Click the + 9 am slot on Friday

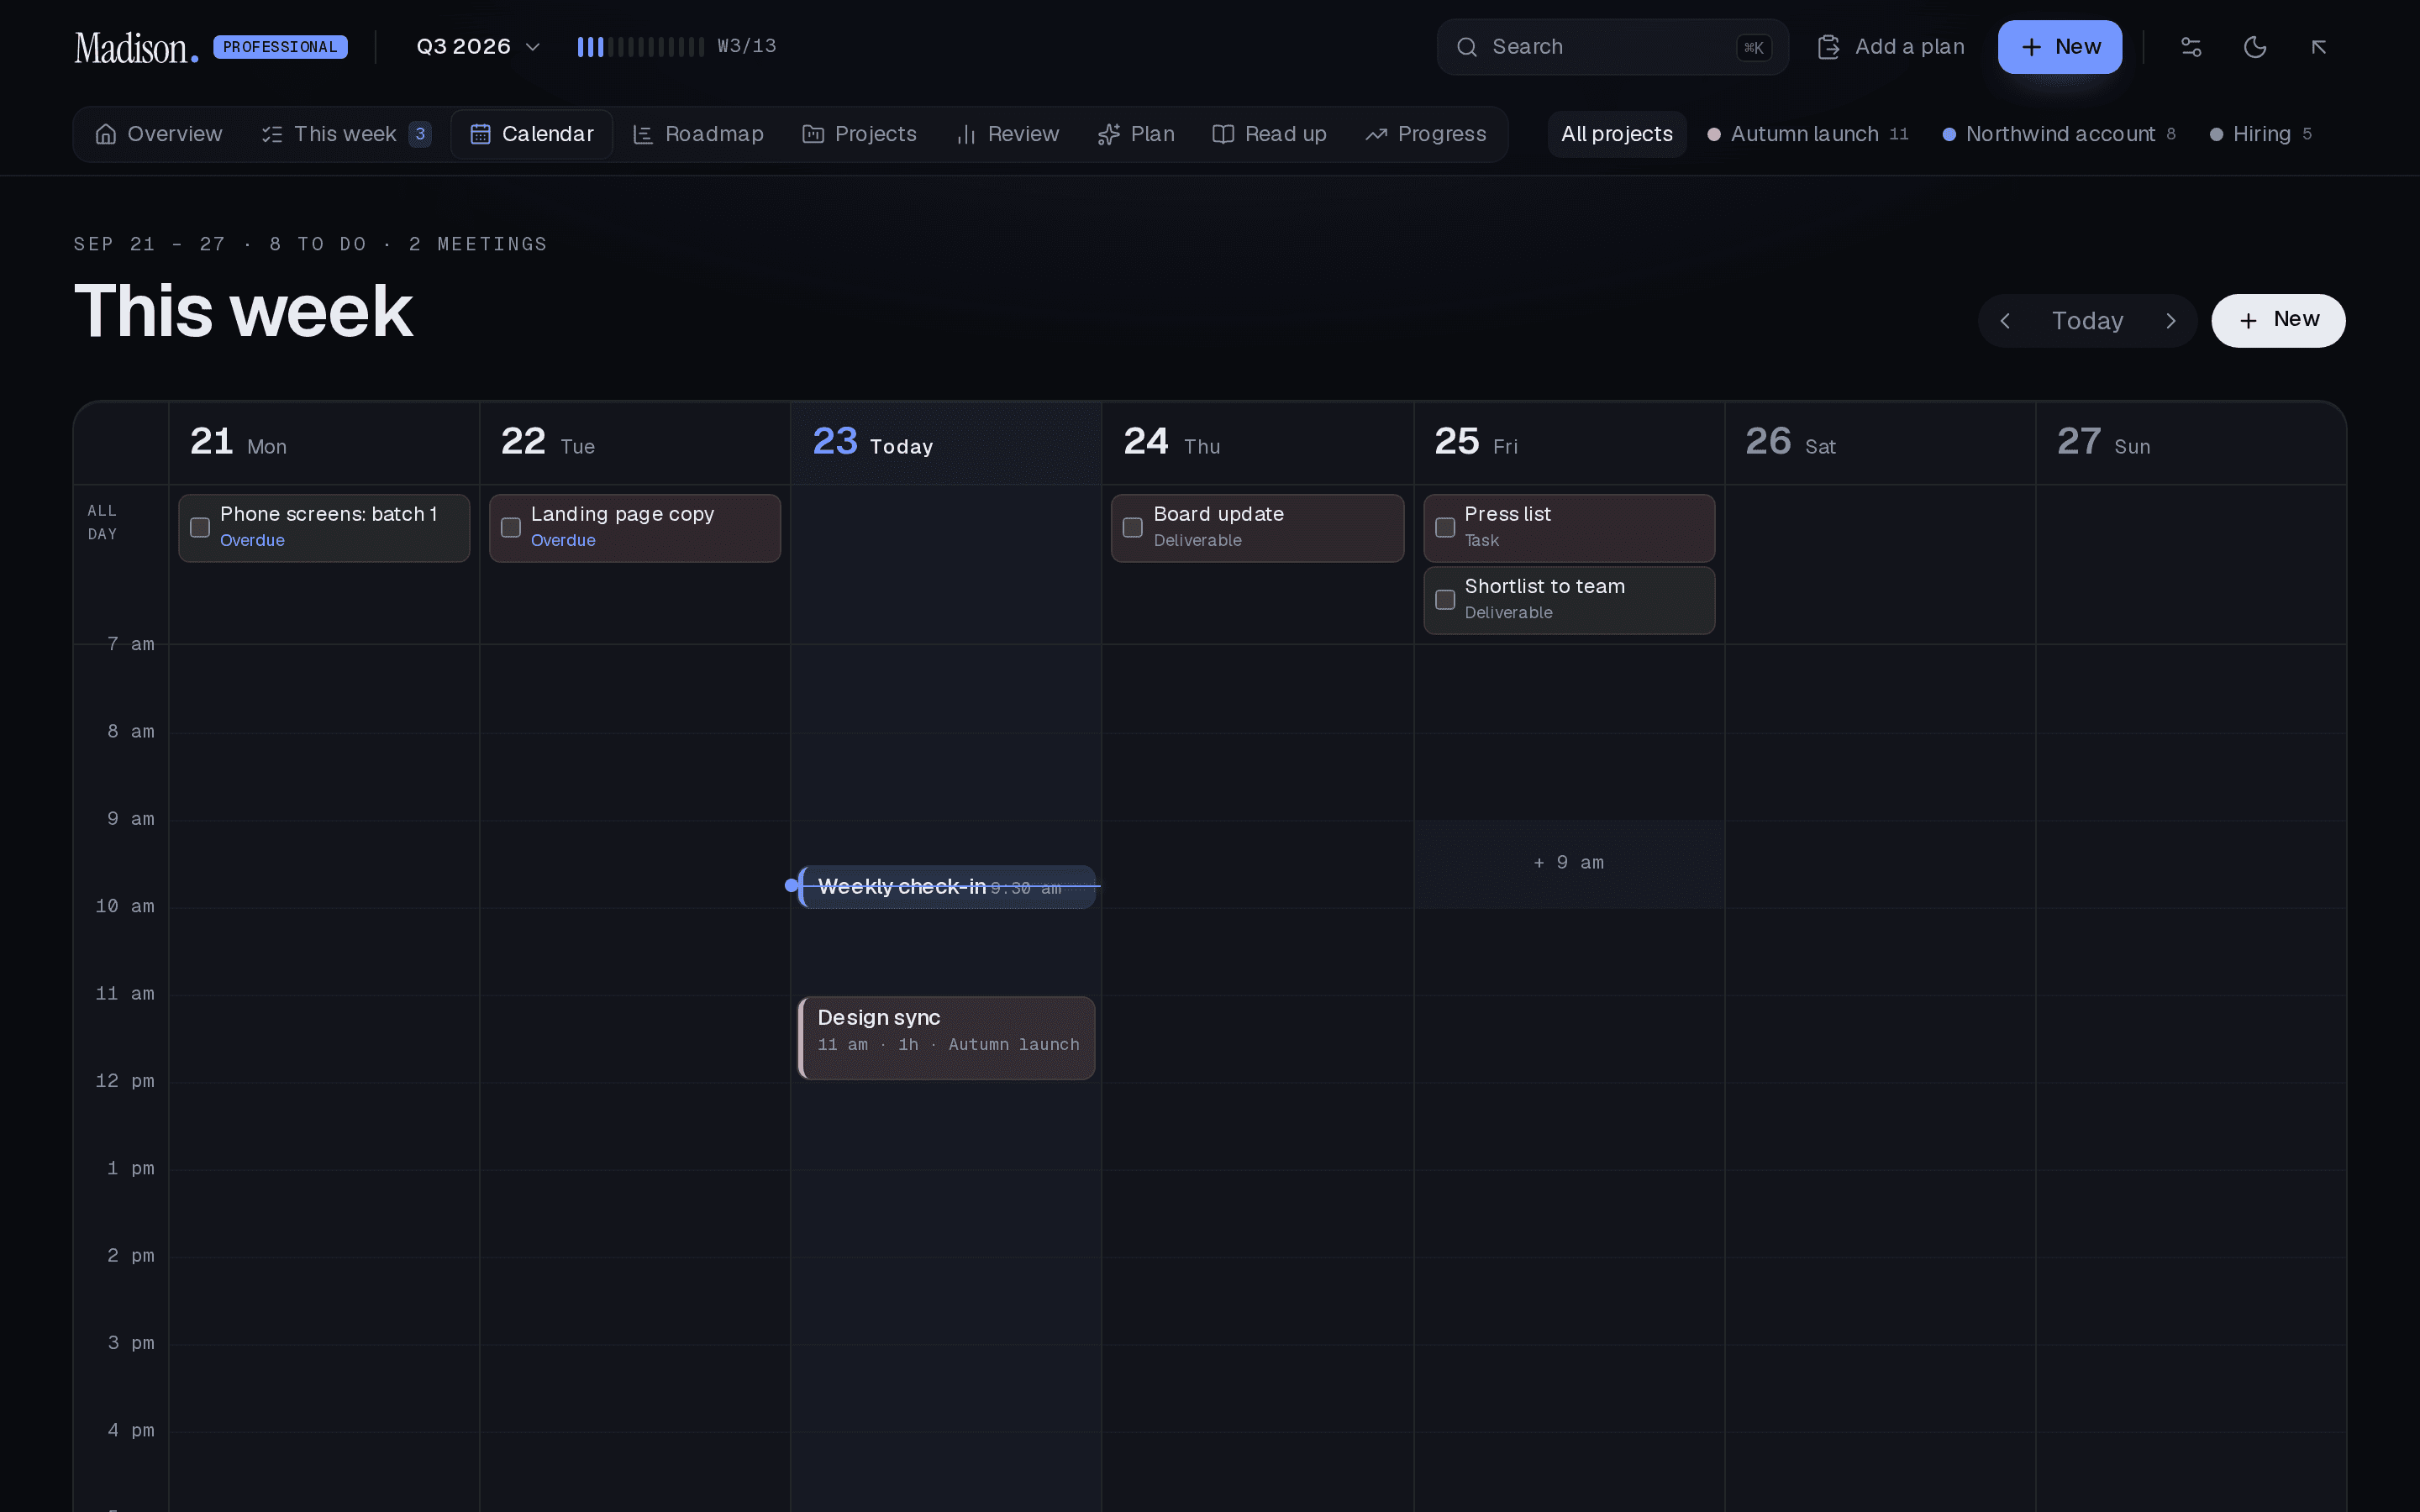coord(1569,864)
